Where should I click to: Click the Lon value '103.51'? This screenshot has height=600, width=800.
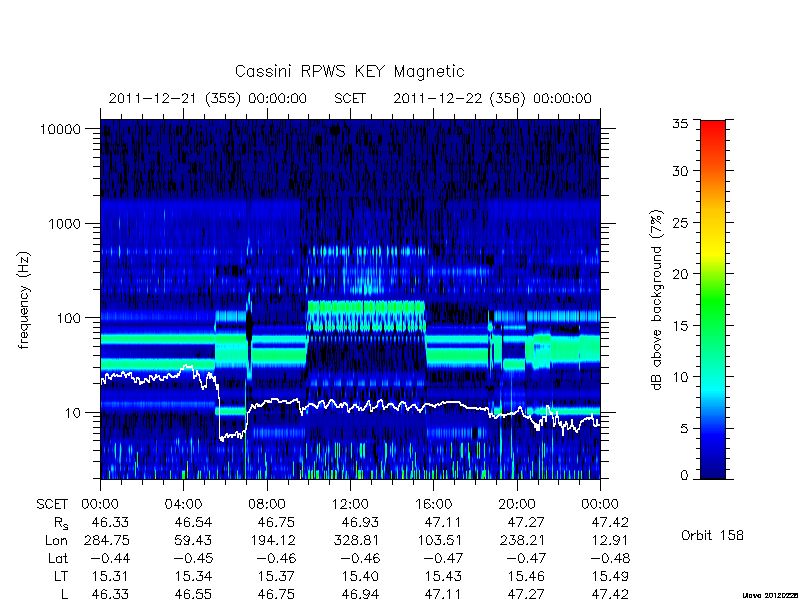point(440,541)
